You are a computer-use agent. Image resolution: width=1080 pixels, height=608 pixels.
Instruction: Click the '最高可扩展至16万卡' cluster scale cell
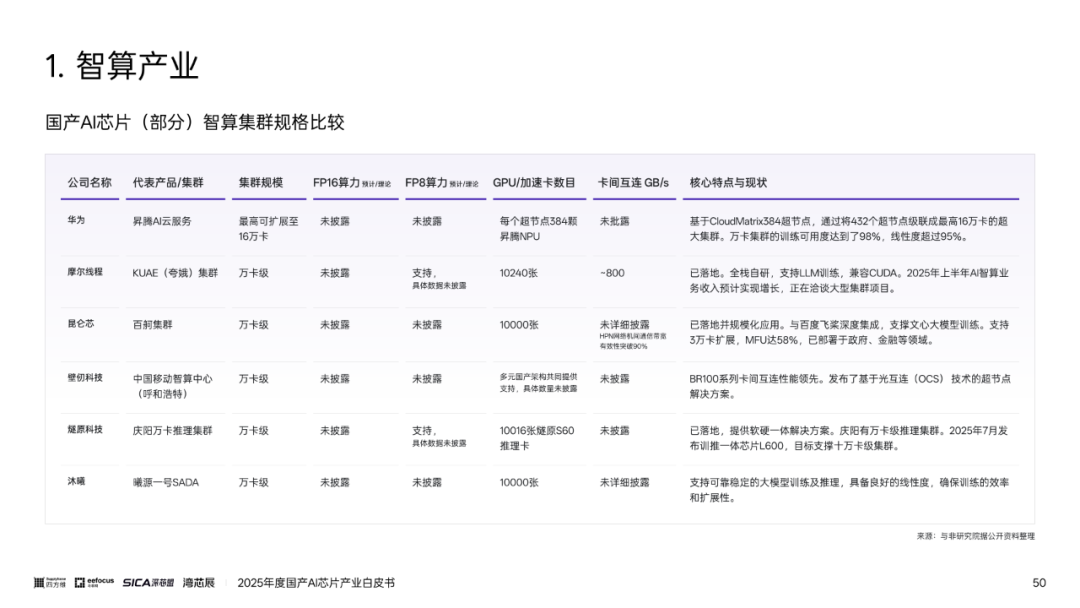[x=269, y=229]
